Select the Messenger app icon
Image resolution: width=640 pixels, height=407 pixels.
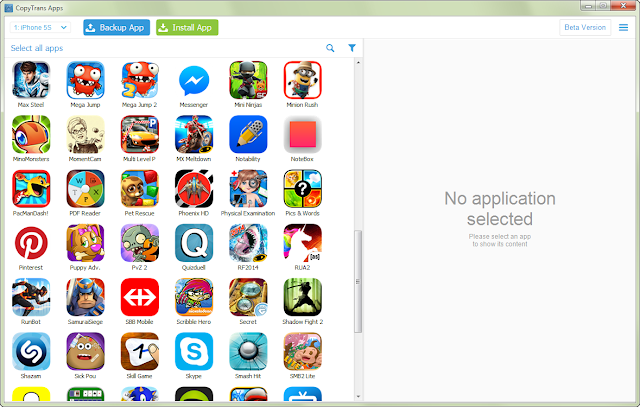pos(194,80)
